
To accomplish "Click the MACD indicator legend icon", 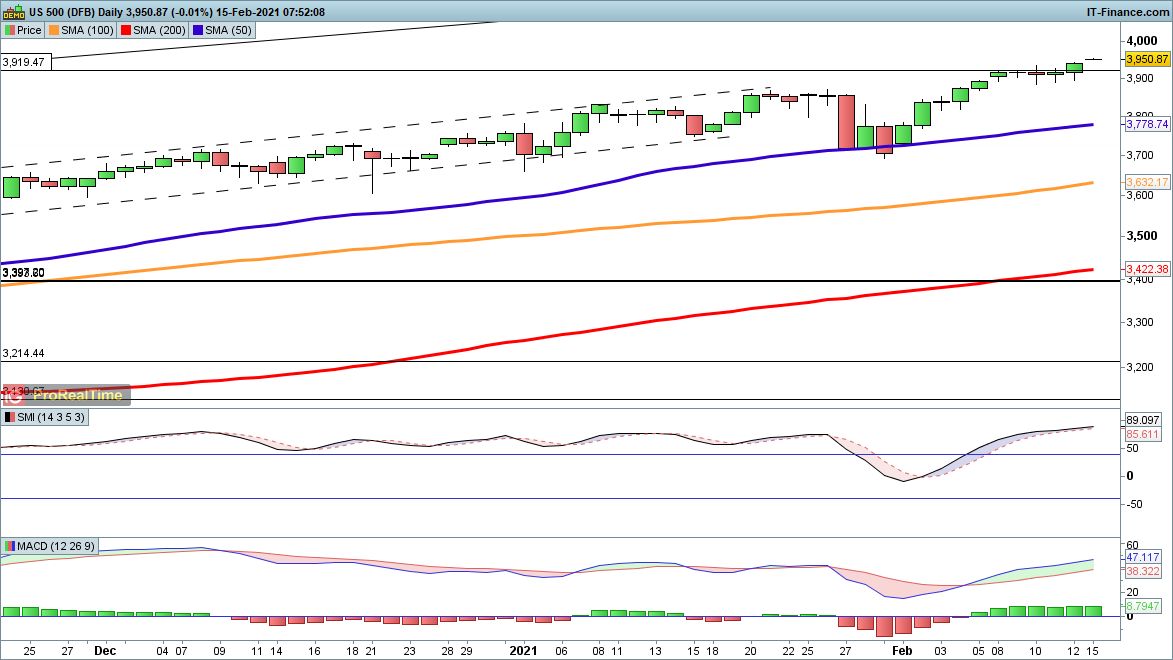I will (x=9, y=546).
